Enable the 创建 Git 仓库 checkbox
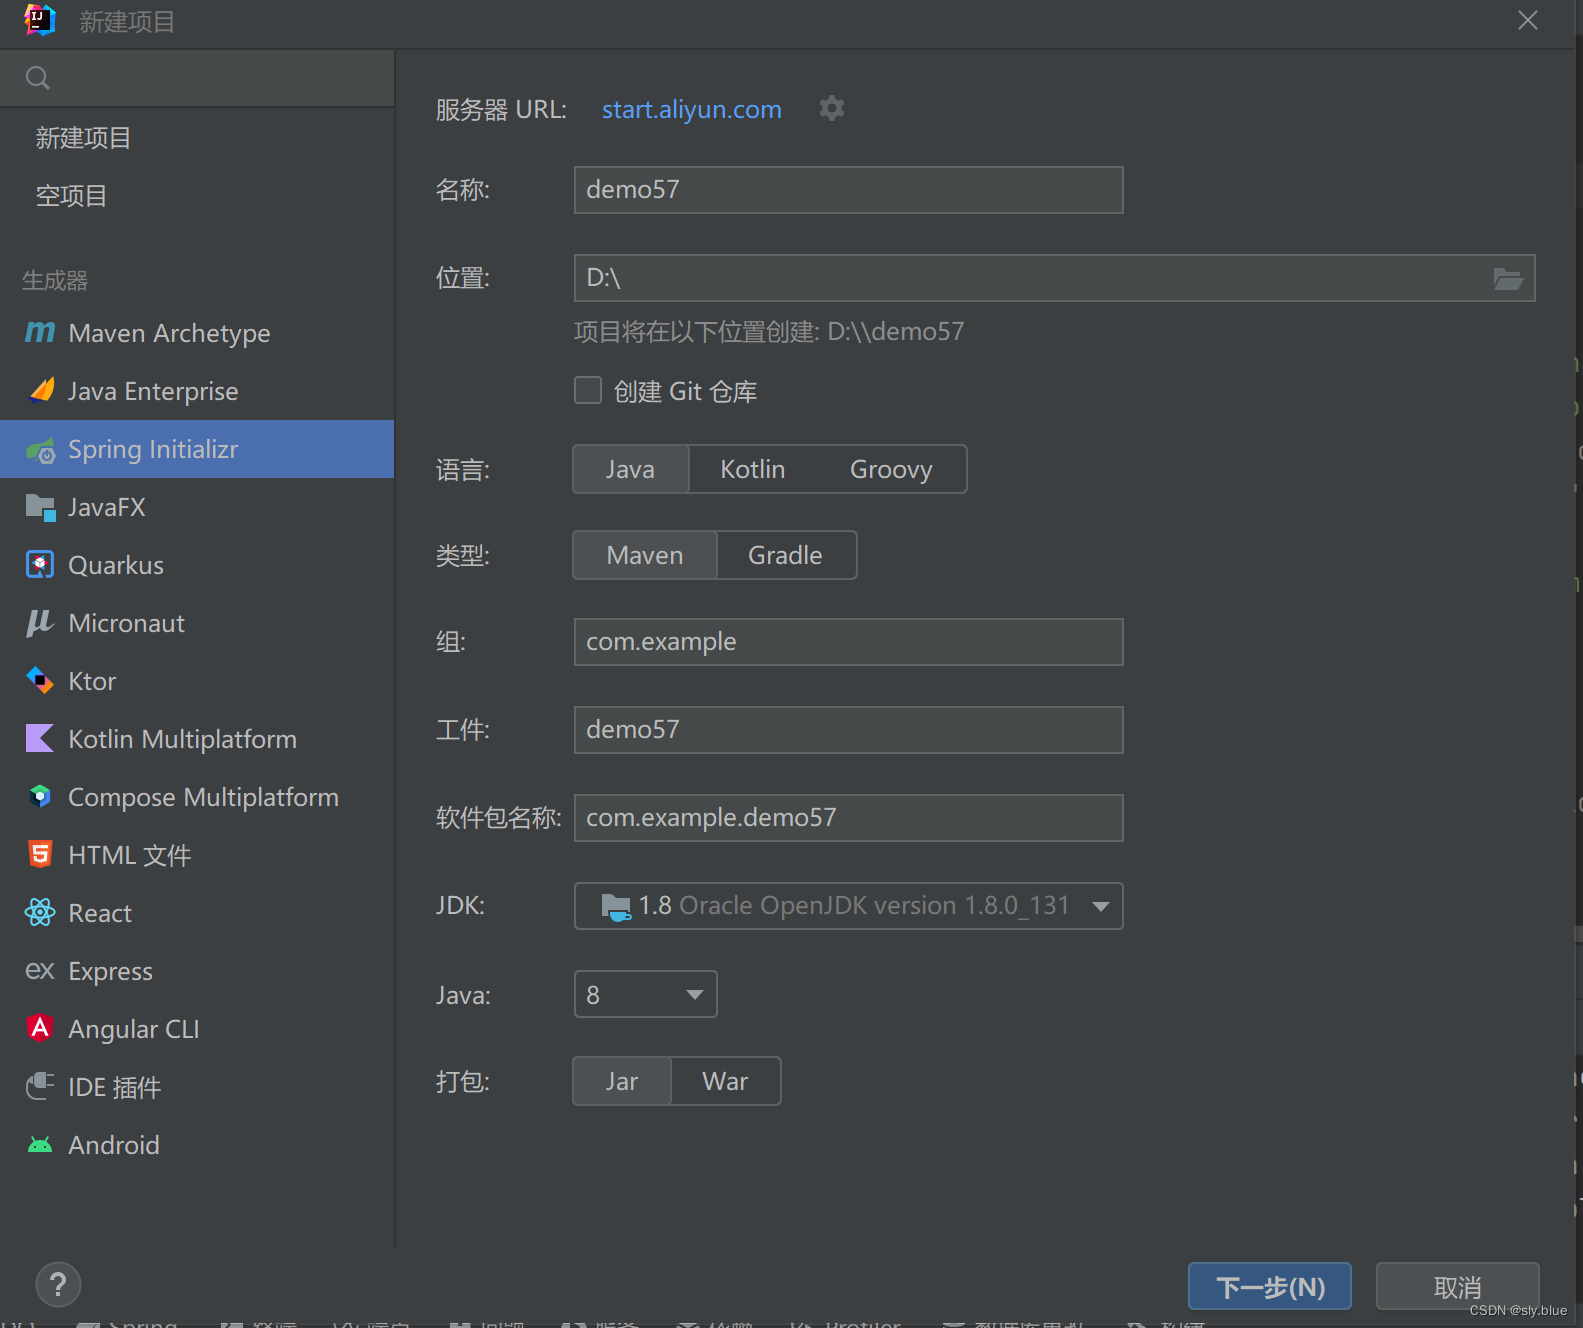The width and height of the screenshot is (1583, 1328). 588,390
